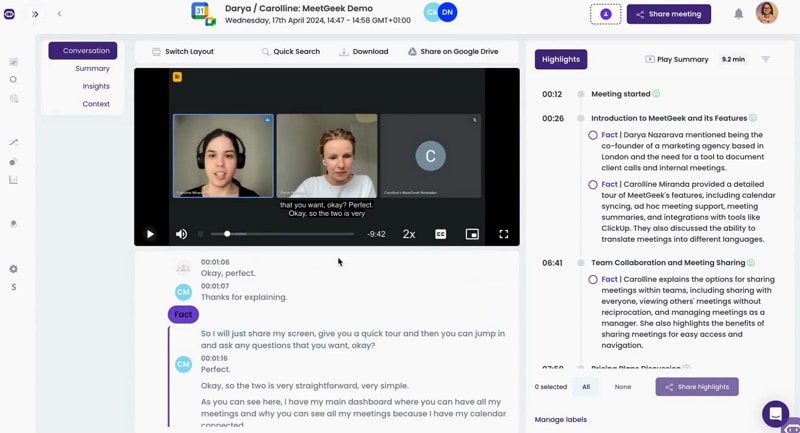Click the Download option

click(x=364, y=52)
